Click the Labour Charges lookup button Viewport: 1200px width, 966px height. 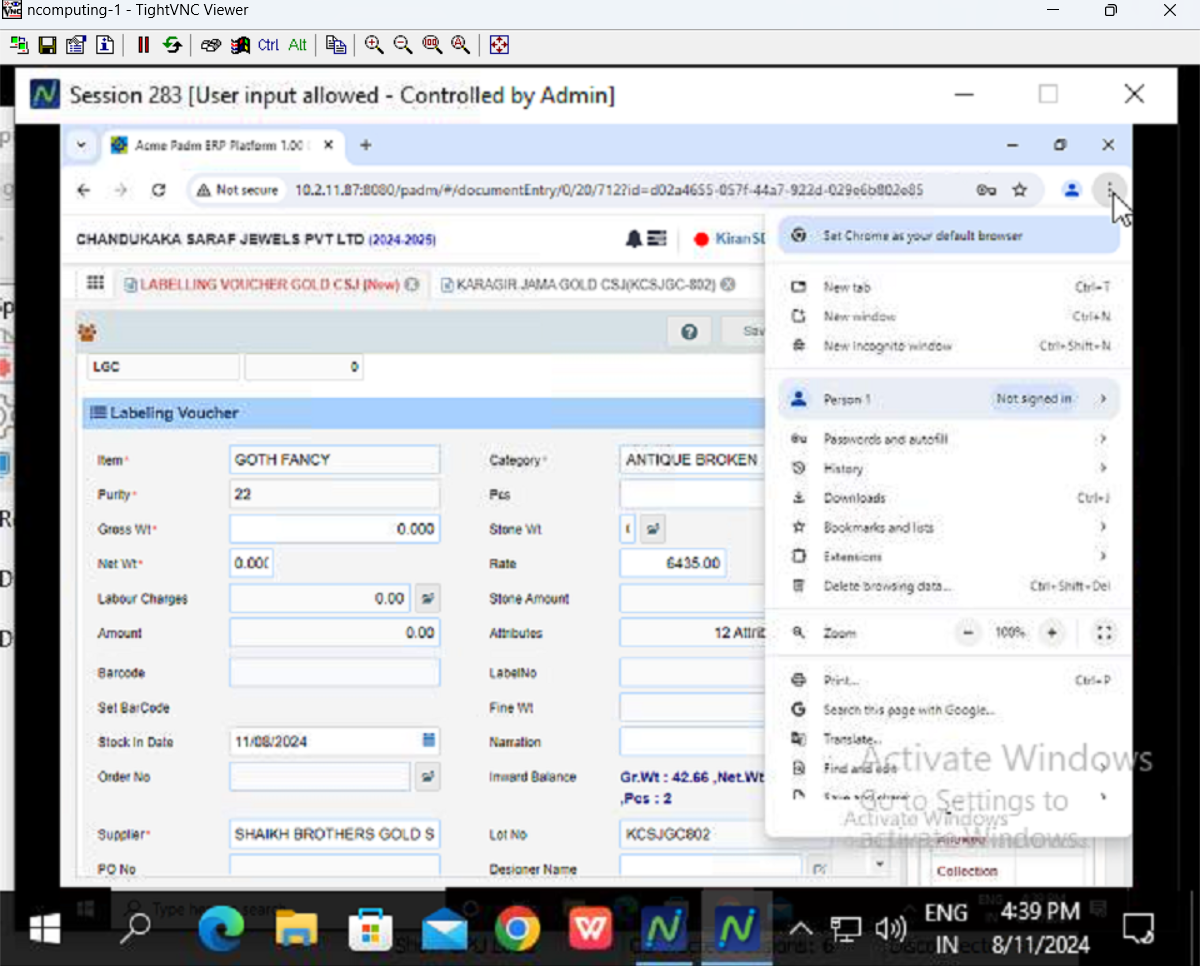[427, 599]
